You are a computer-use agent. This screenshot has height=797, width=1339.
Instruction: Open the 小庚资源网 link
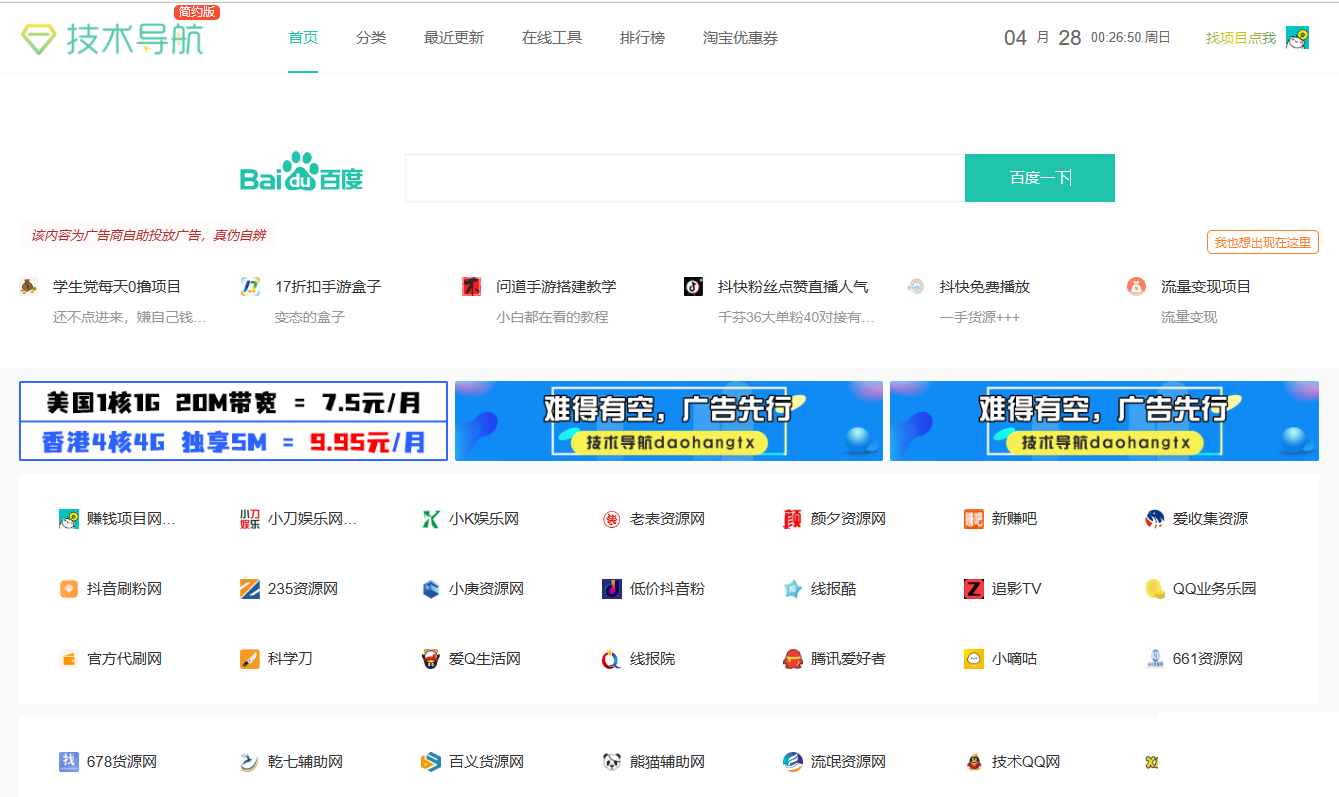486,589
